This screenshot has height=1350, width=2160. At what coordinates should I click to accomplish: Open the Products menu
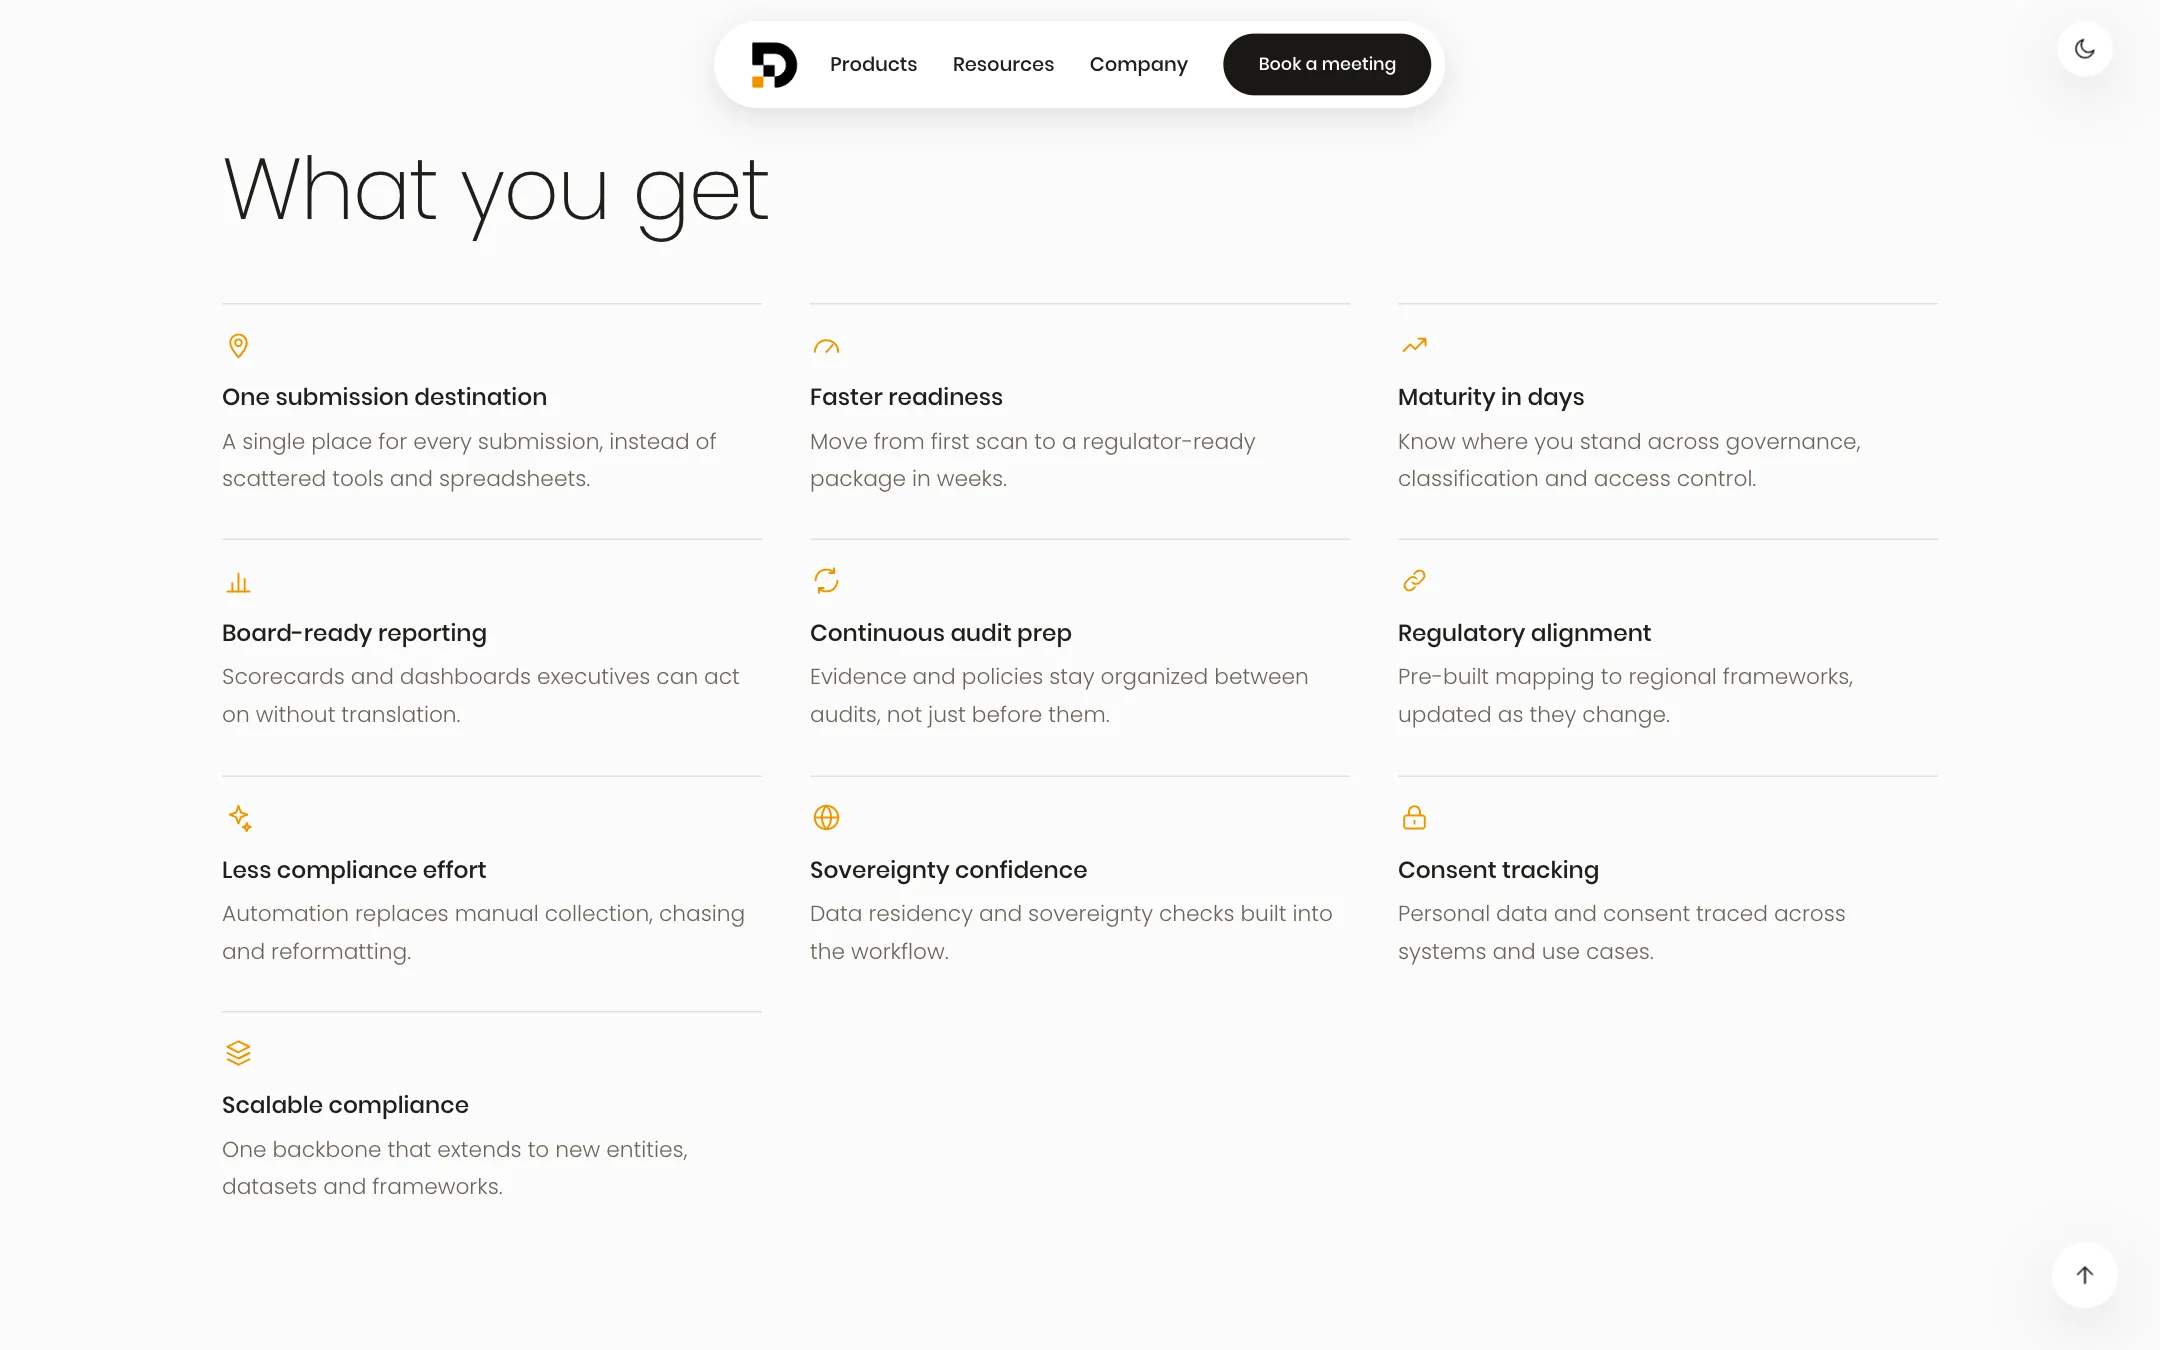click(873, 64)
